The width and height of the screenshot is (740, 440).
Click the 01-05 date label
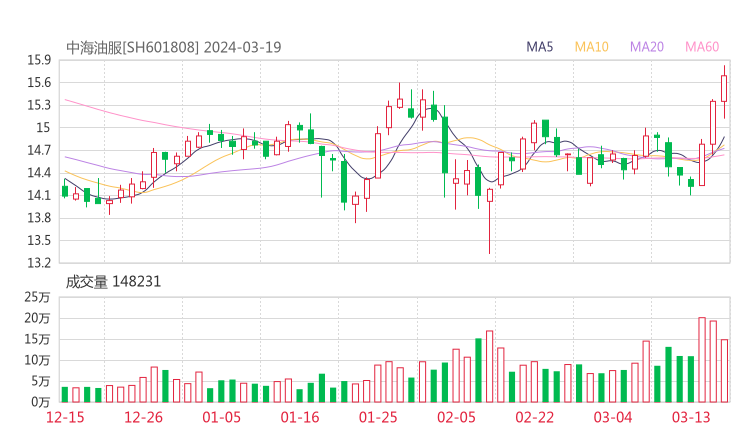tap(222, 417)
